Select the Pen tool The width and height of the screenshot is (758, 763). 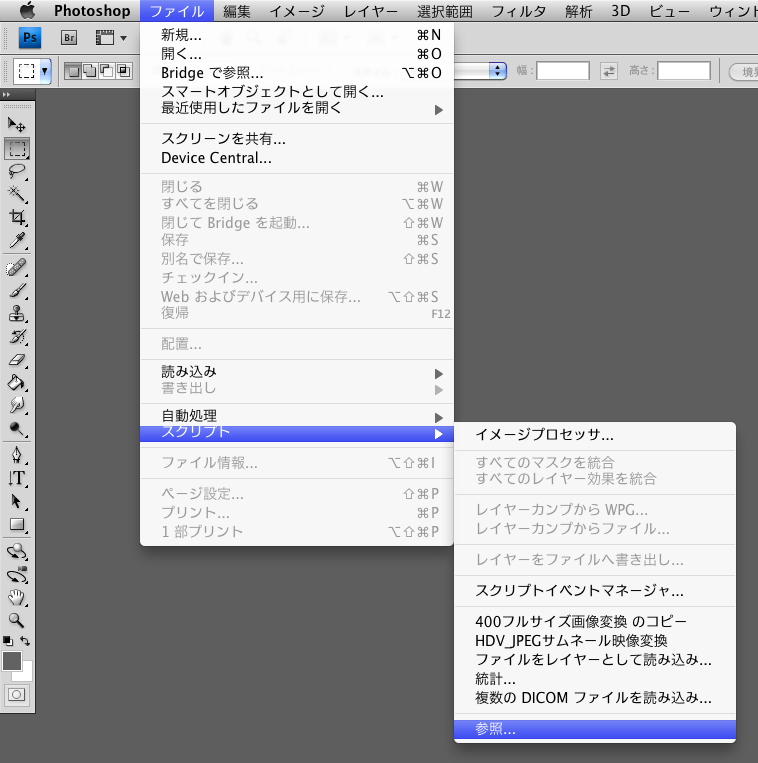point(17,455)
